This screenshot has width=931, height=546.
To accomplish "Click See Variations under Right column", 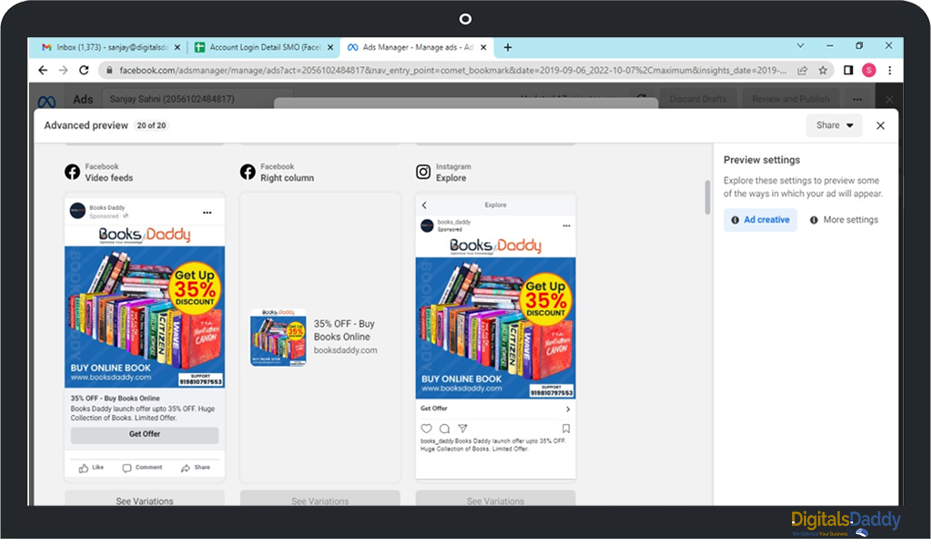I will coord(320,500).
